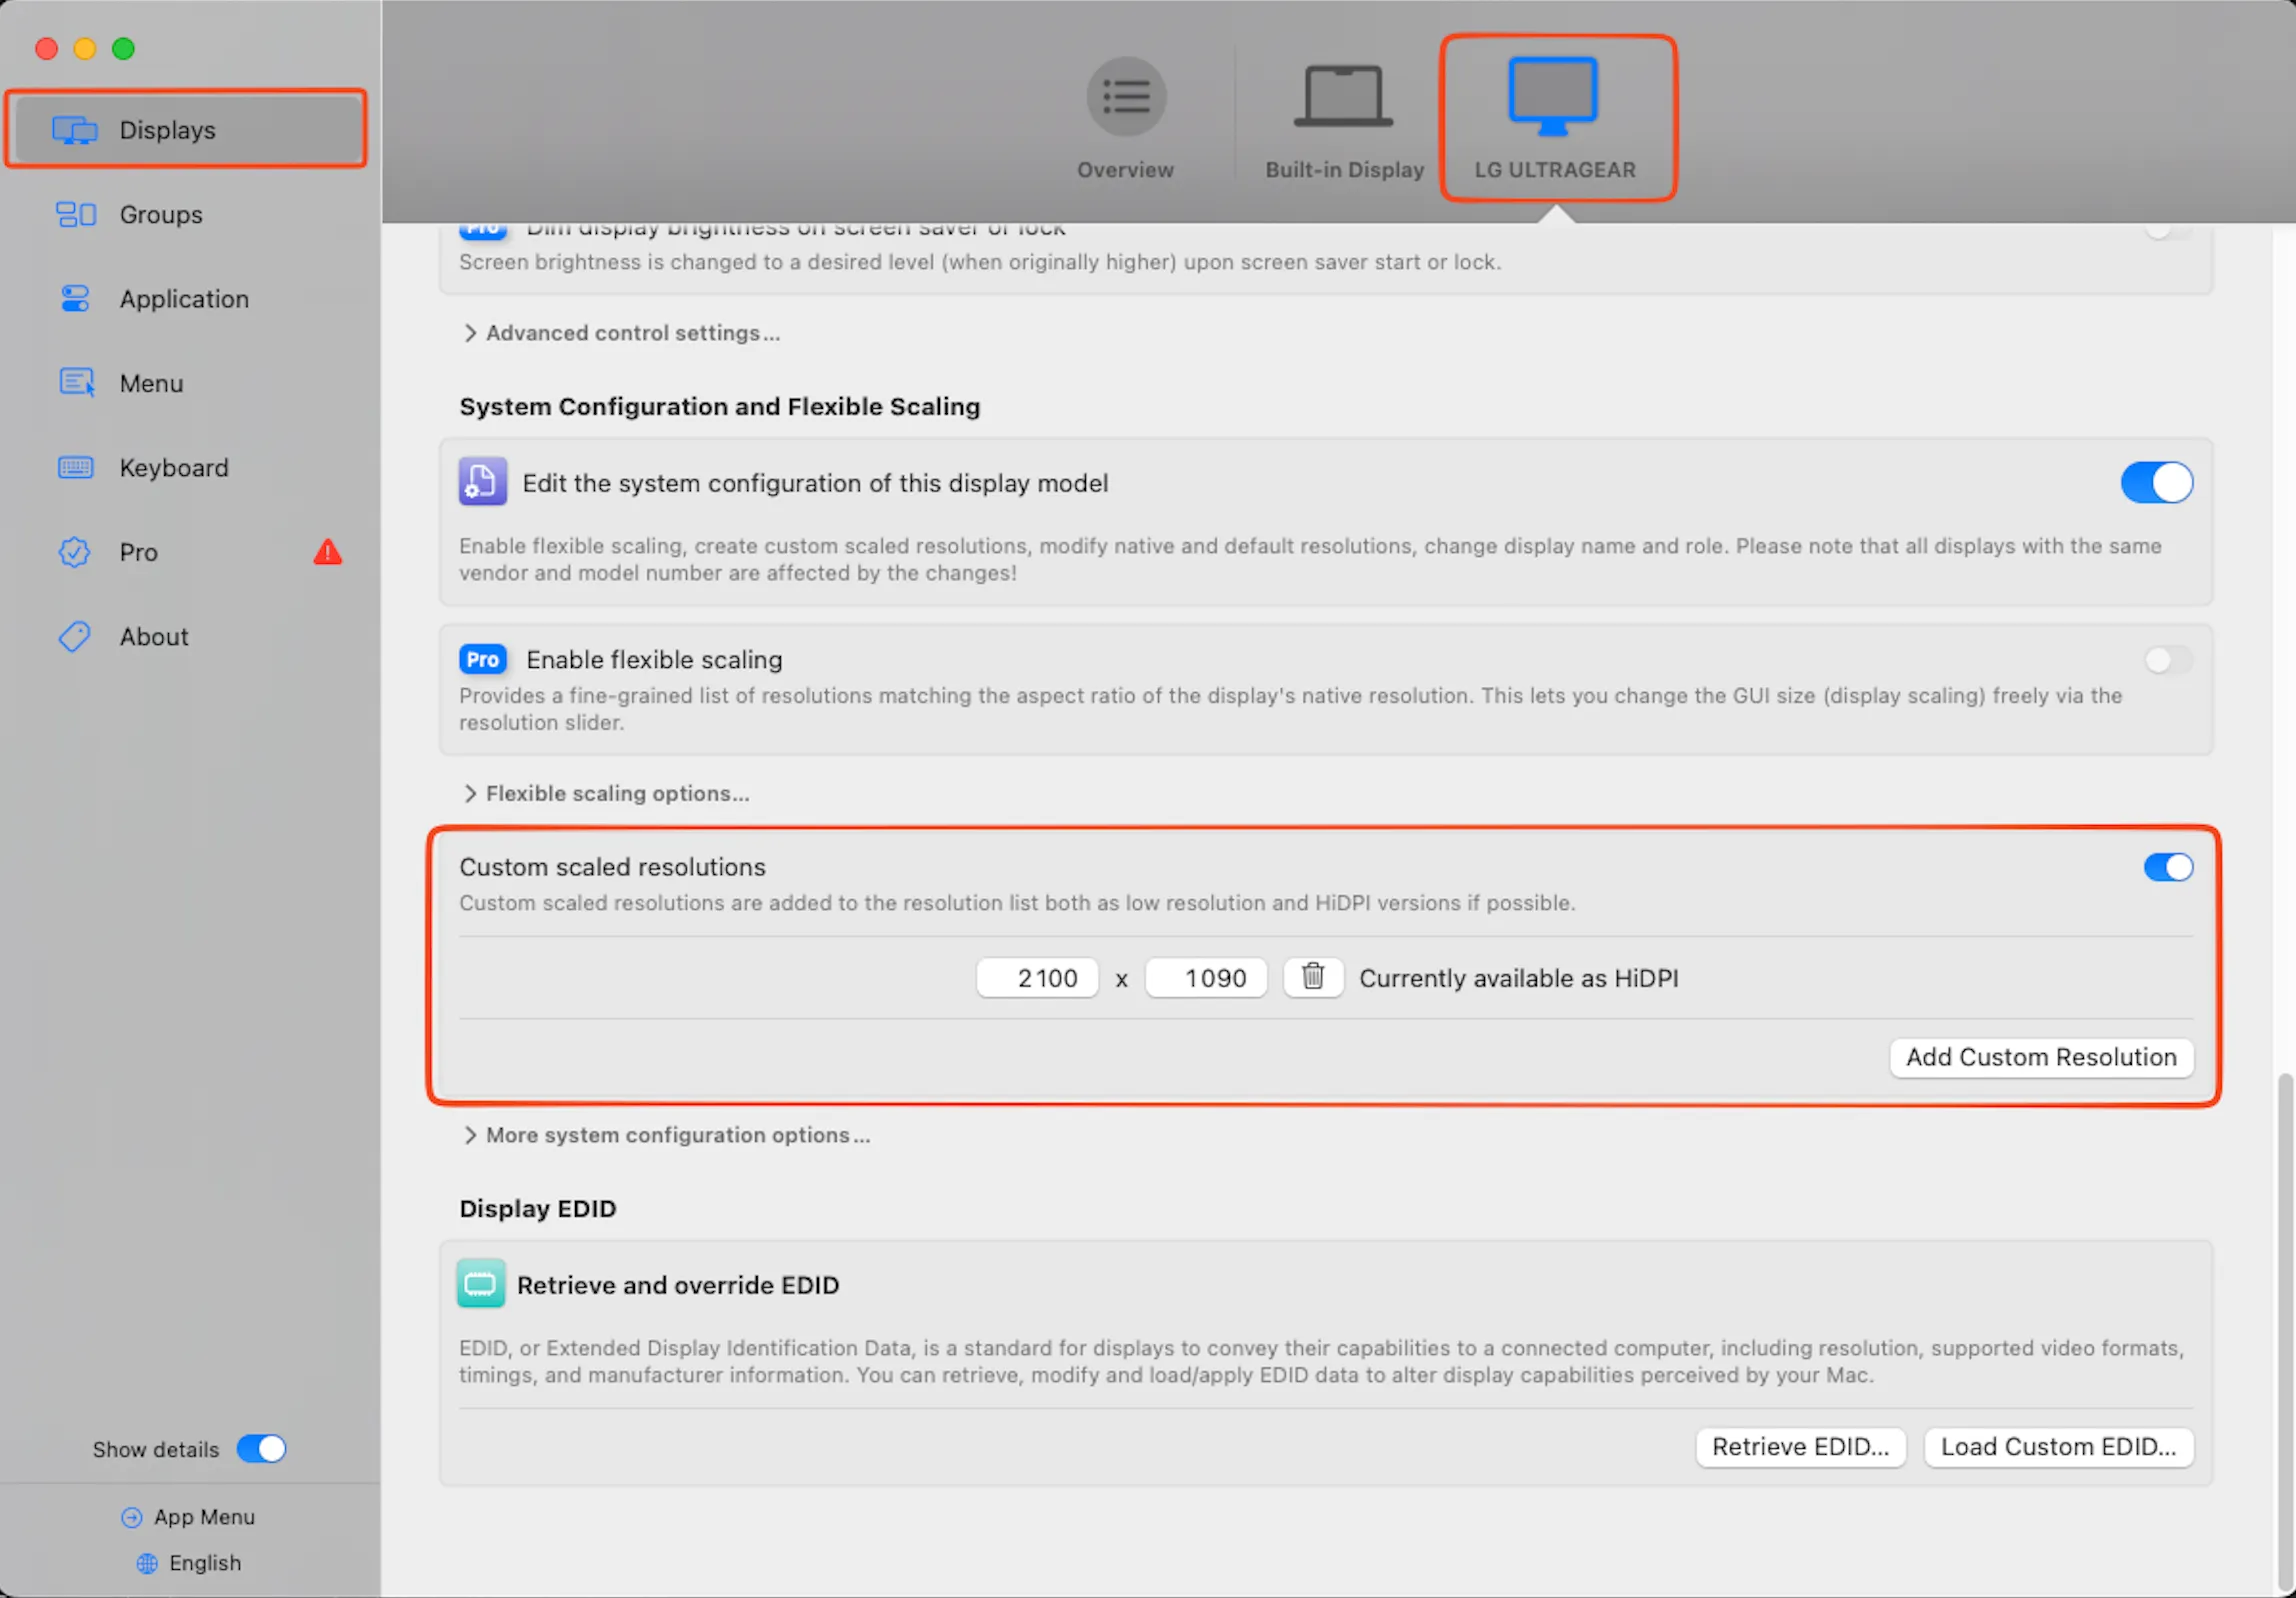
Task: Click the 2100 width input field
Action: (x=1037, y=978)
